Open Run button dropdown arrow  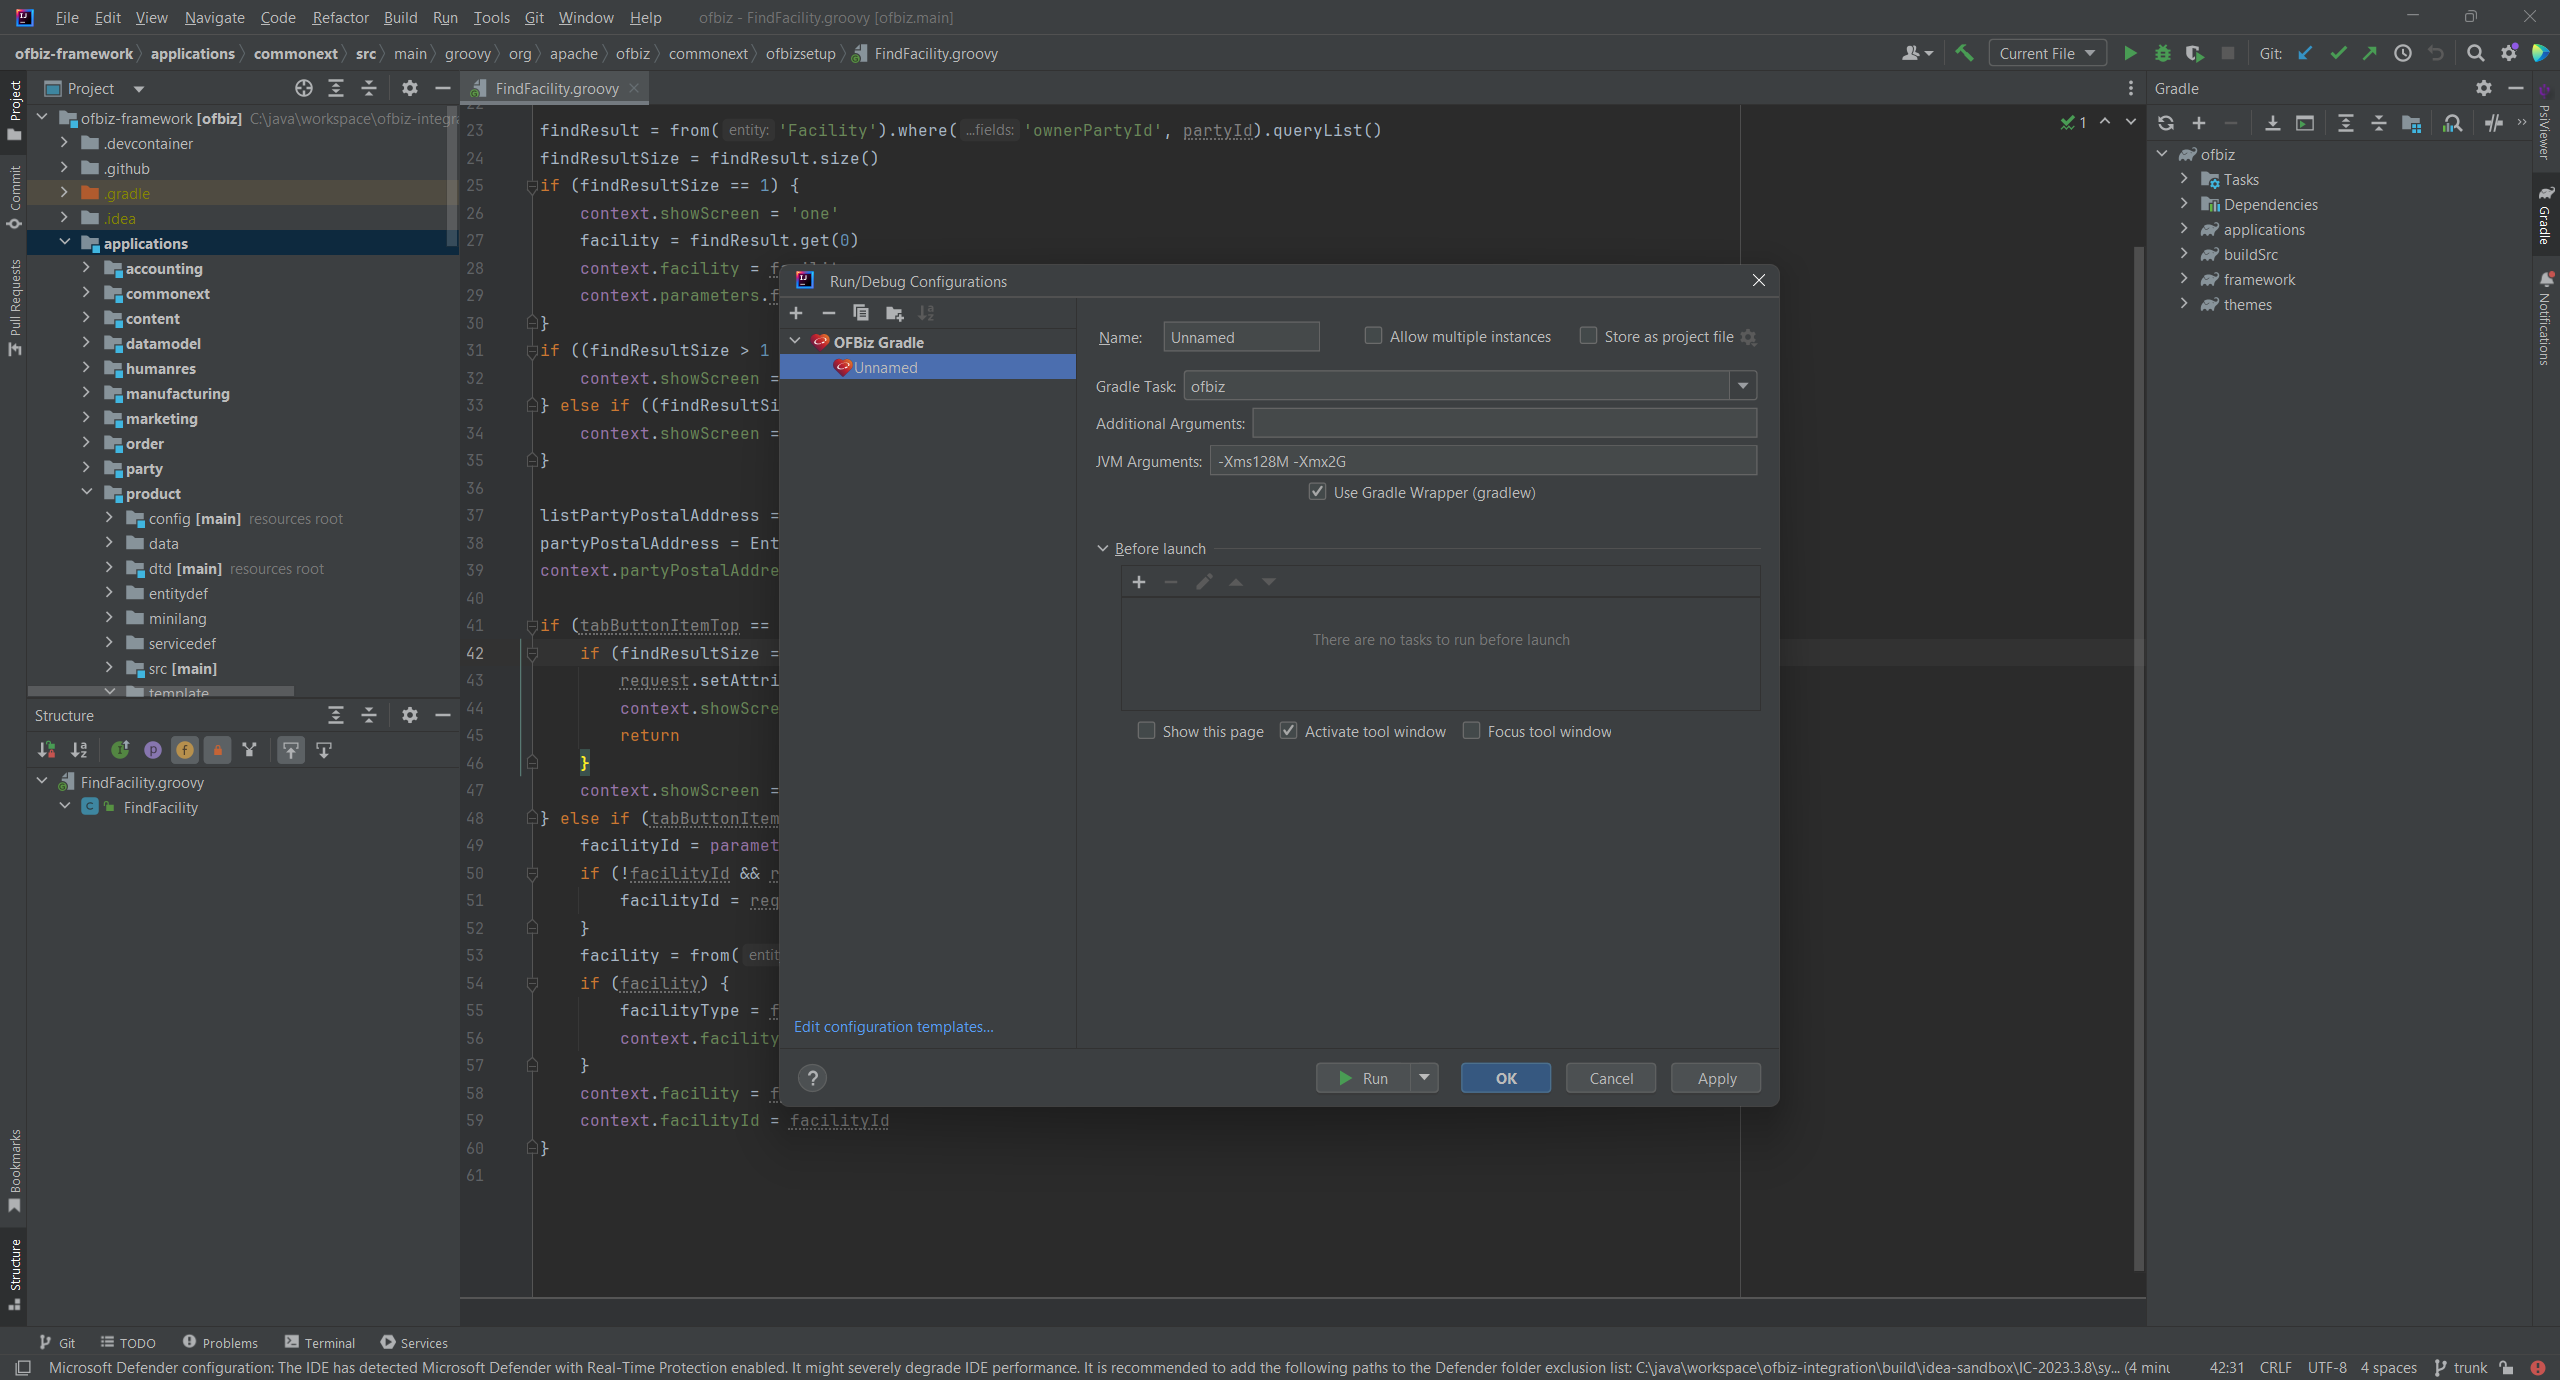pyautogui.click(x=1424, y=1077)
